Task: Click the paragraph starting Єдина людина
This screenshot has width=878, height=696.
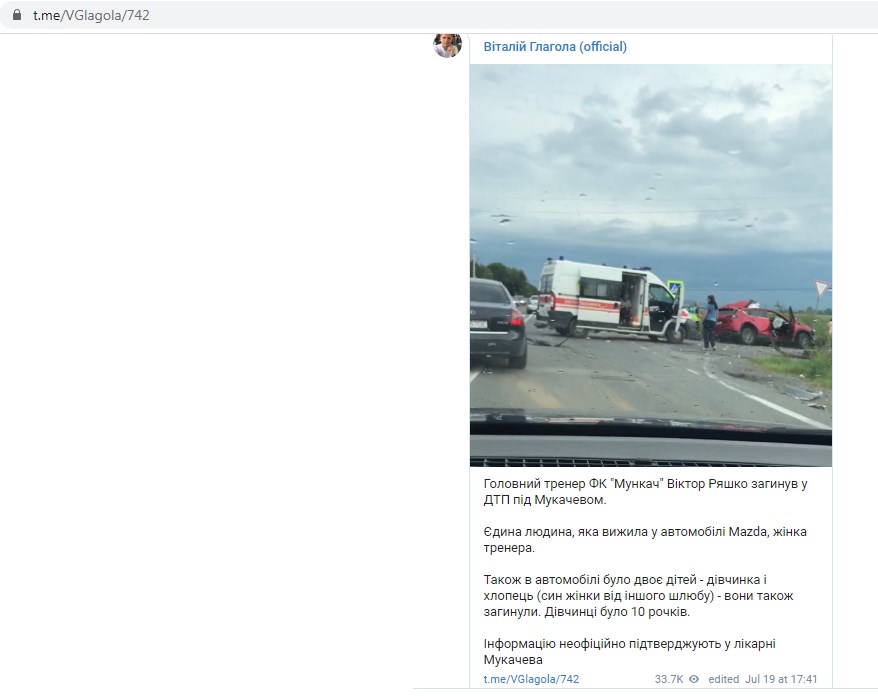Action: click(x=645, y=539)
